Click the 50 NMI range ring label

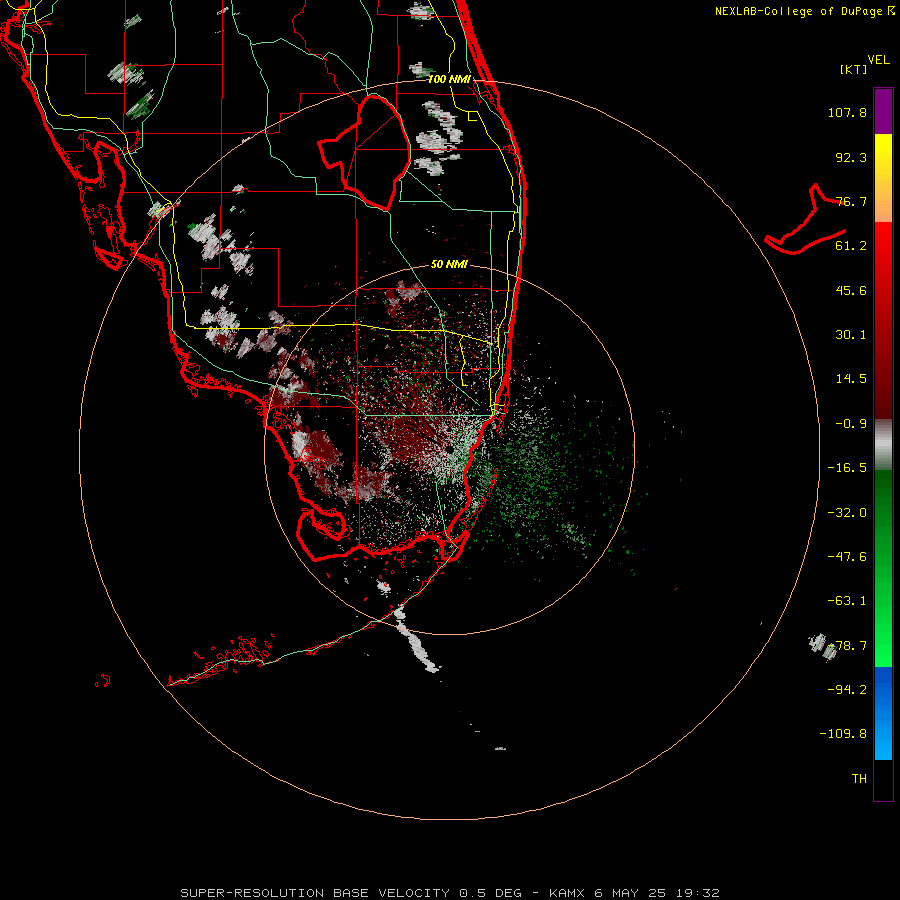pyautogui.click(x=449, y=265)
